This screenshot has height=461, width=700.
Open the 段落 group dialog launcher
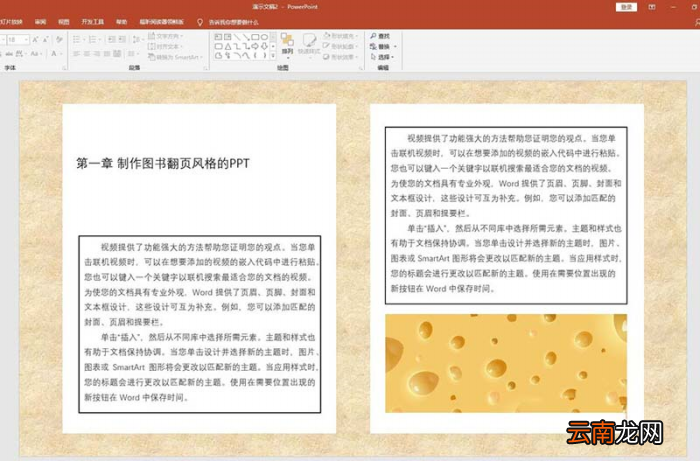(206, 68)
